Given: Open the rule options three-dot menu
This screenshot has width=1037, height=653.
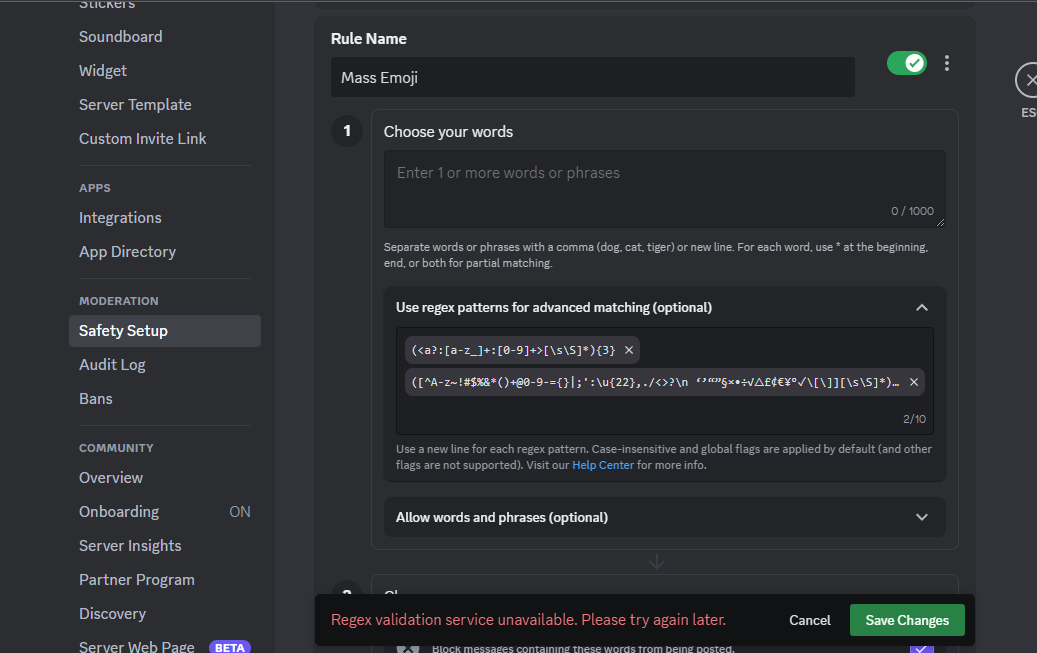Looking at the screenshot, I should point(946,62).
